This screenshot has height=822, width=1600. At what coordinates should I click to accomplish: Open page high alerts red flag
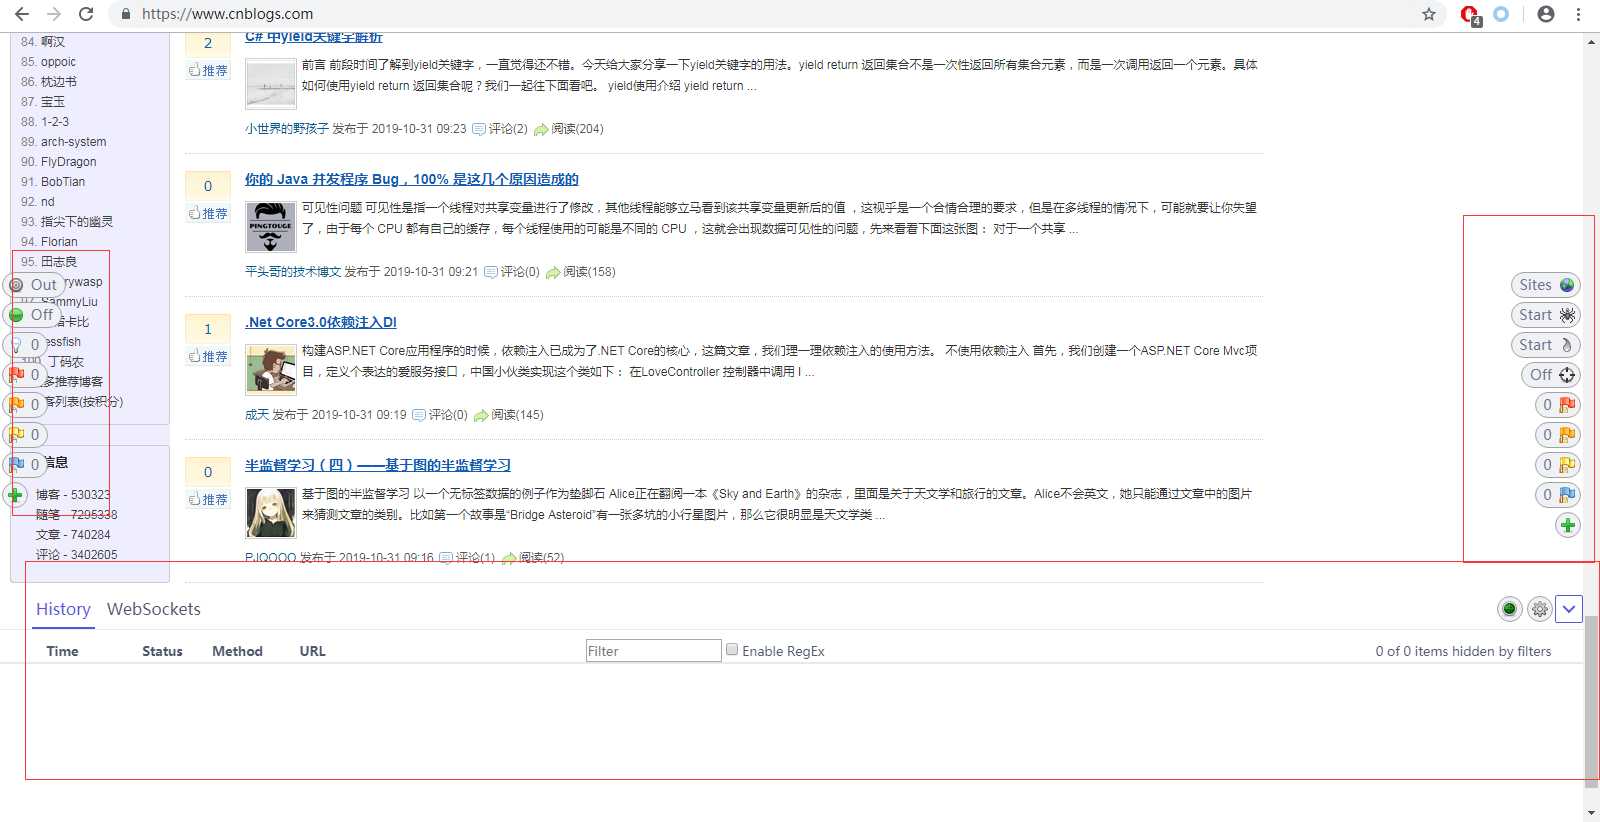coord(25,375)
